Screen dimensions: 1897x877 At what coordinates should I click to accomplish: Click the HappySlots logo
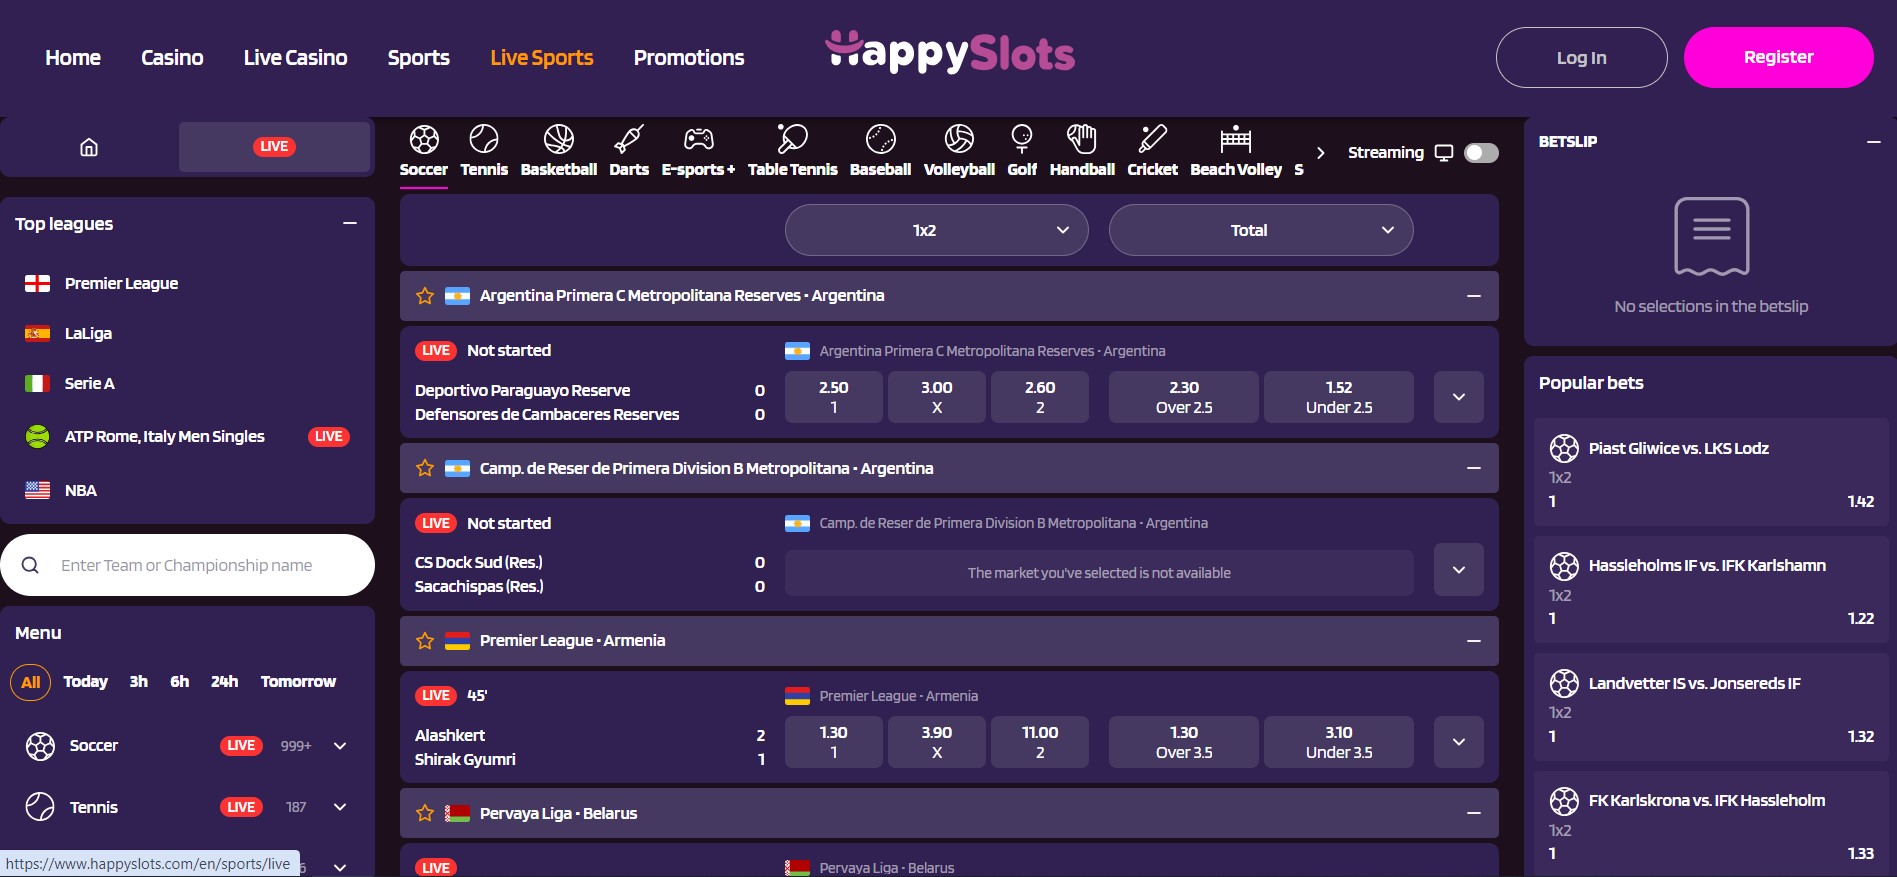coord(950,52)
